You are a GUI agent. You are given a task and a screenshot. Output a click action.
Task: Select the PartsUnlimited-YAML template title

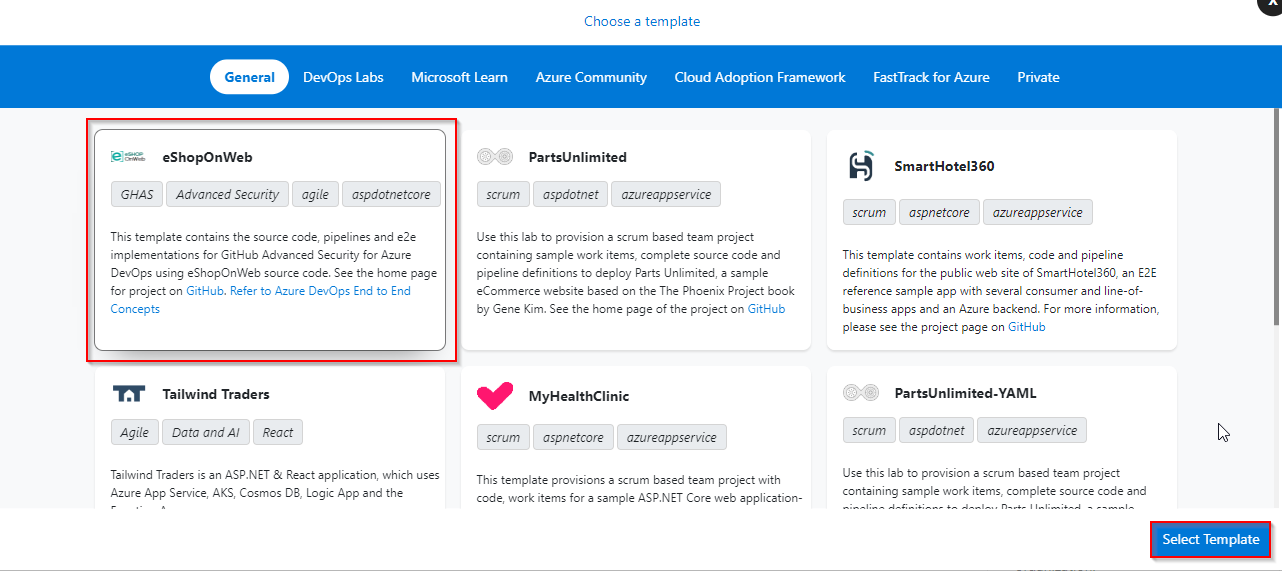tap(965, 393)
